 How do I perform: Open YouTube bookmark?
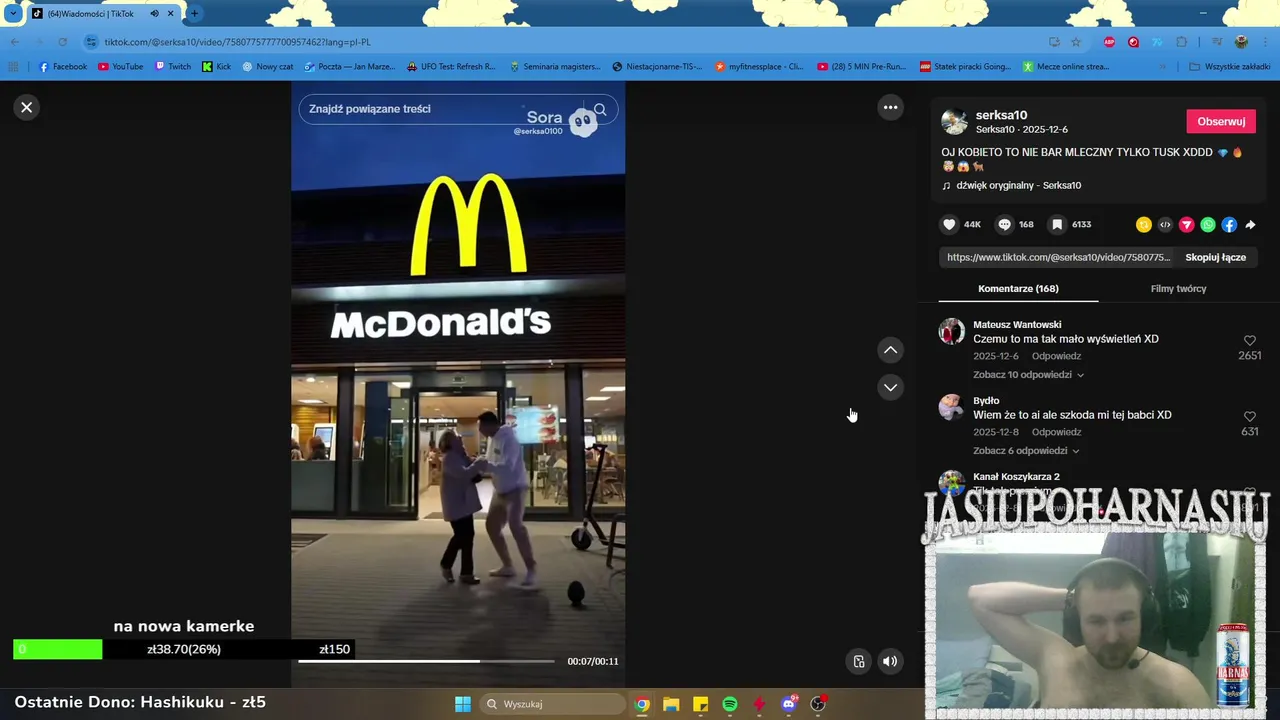[x=121, y=67]
